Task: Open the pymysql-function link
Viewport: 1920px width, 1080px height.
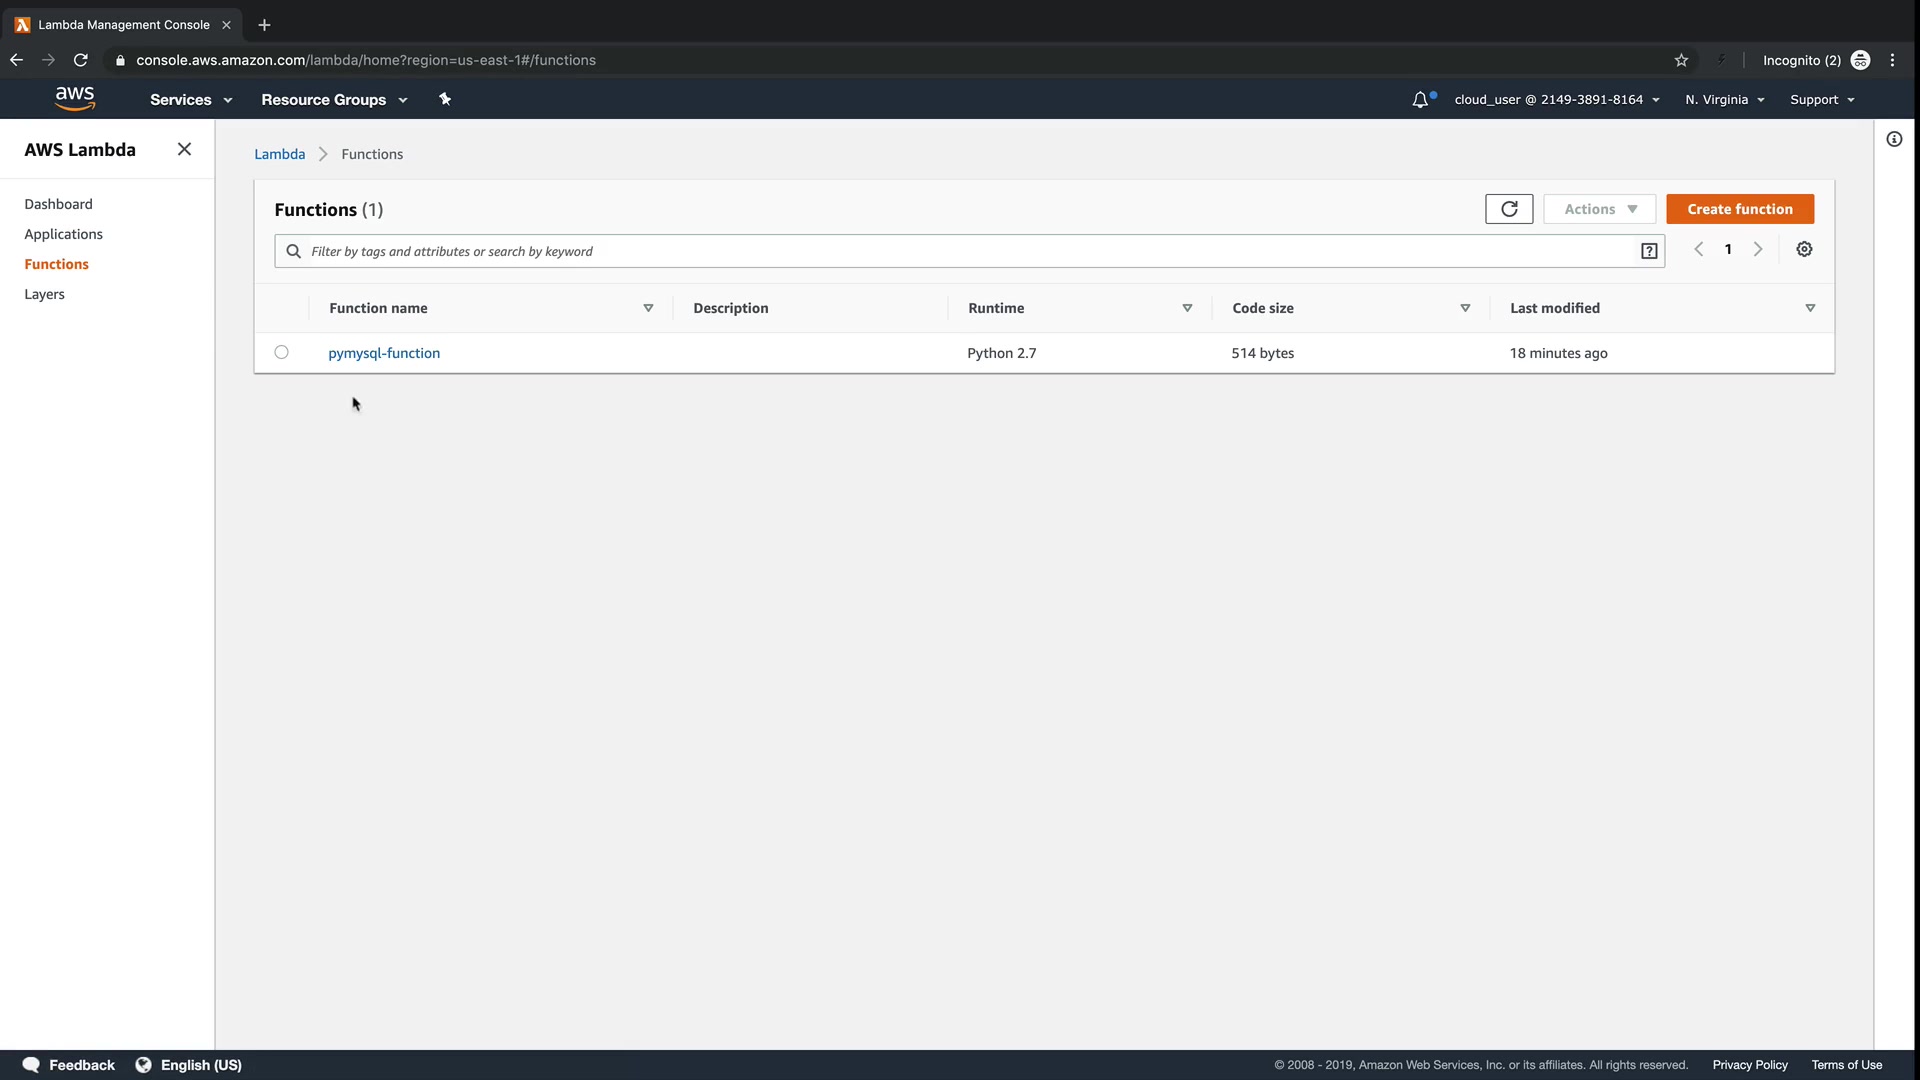Action: pyautogui.click(x=384, y=353)
